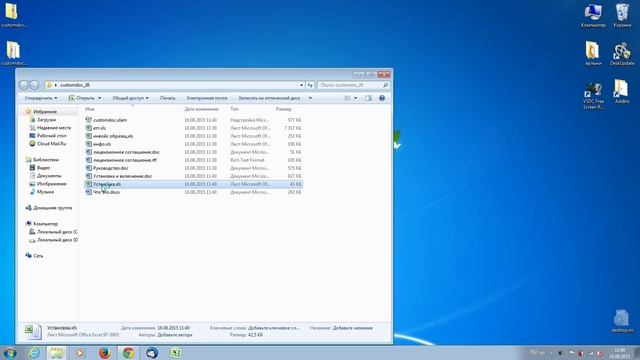Expand the Открыть dropdown arrow

coord(99,98)
